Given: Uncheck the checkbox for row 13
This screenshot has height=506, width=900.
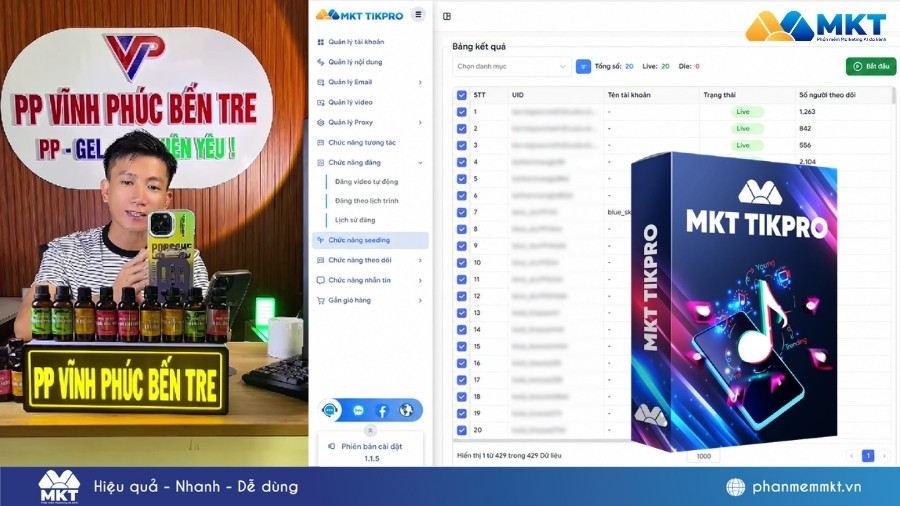Looking at the screenshot, I should pyautogui.click(x=461, y=313).
